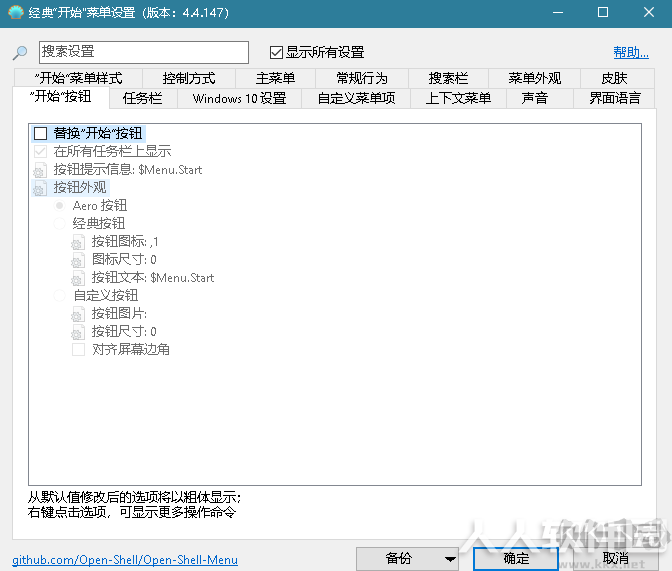Click the settings icon beside 按钮外观
672x571 pixels.
pos(40,188)
